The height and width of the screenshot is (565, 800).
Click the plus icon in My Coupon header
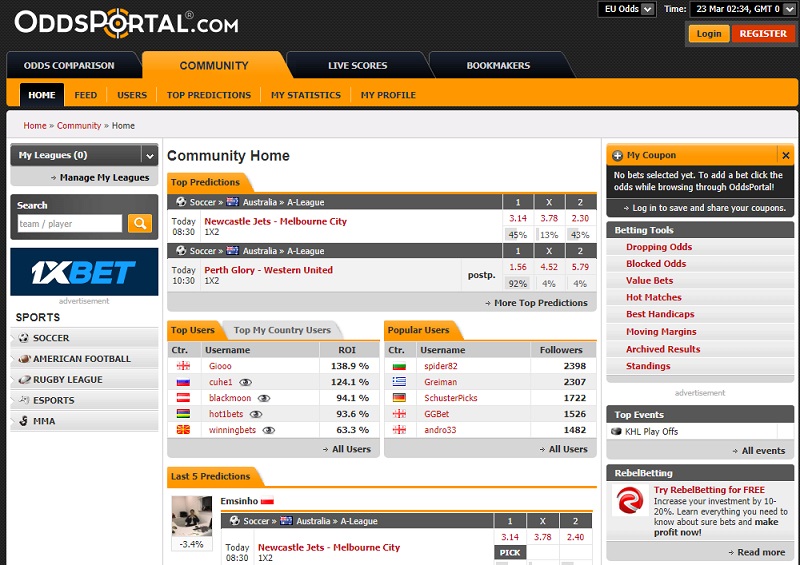[x=617, y=155]
